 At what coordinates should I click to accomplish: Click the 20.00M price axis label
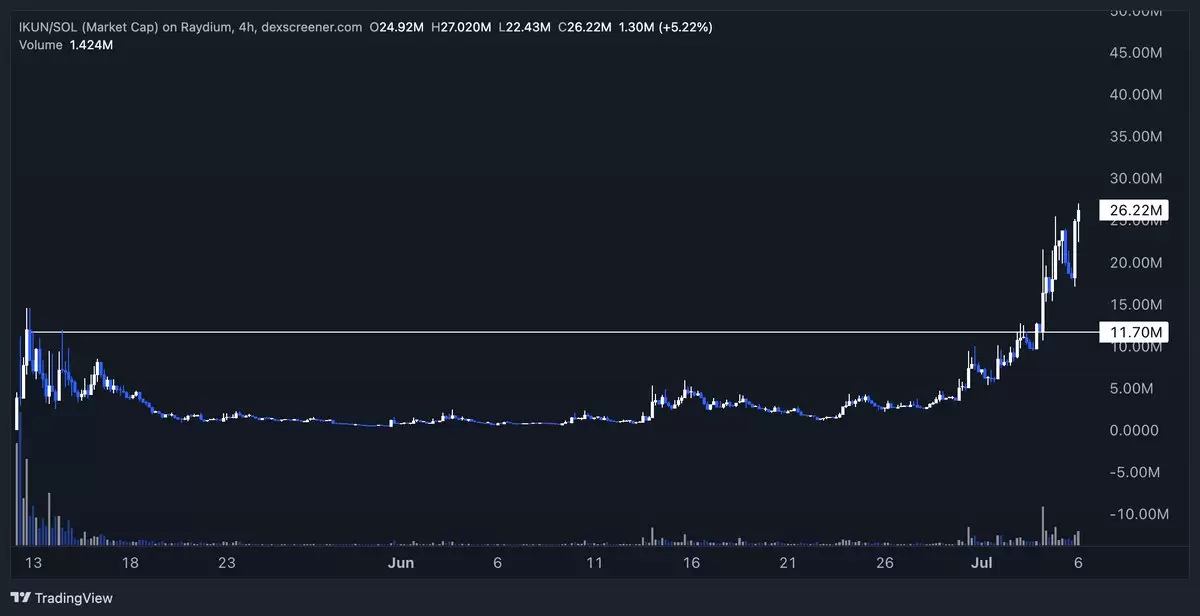point(1138,262)
